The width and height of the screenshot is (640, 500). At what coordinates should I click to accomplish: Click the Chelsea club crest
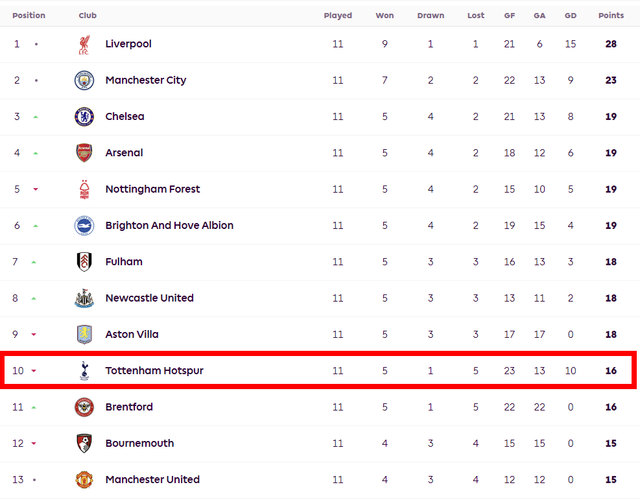click(x=84, y=117)
